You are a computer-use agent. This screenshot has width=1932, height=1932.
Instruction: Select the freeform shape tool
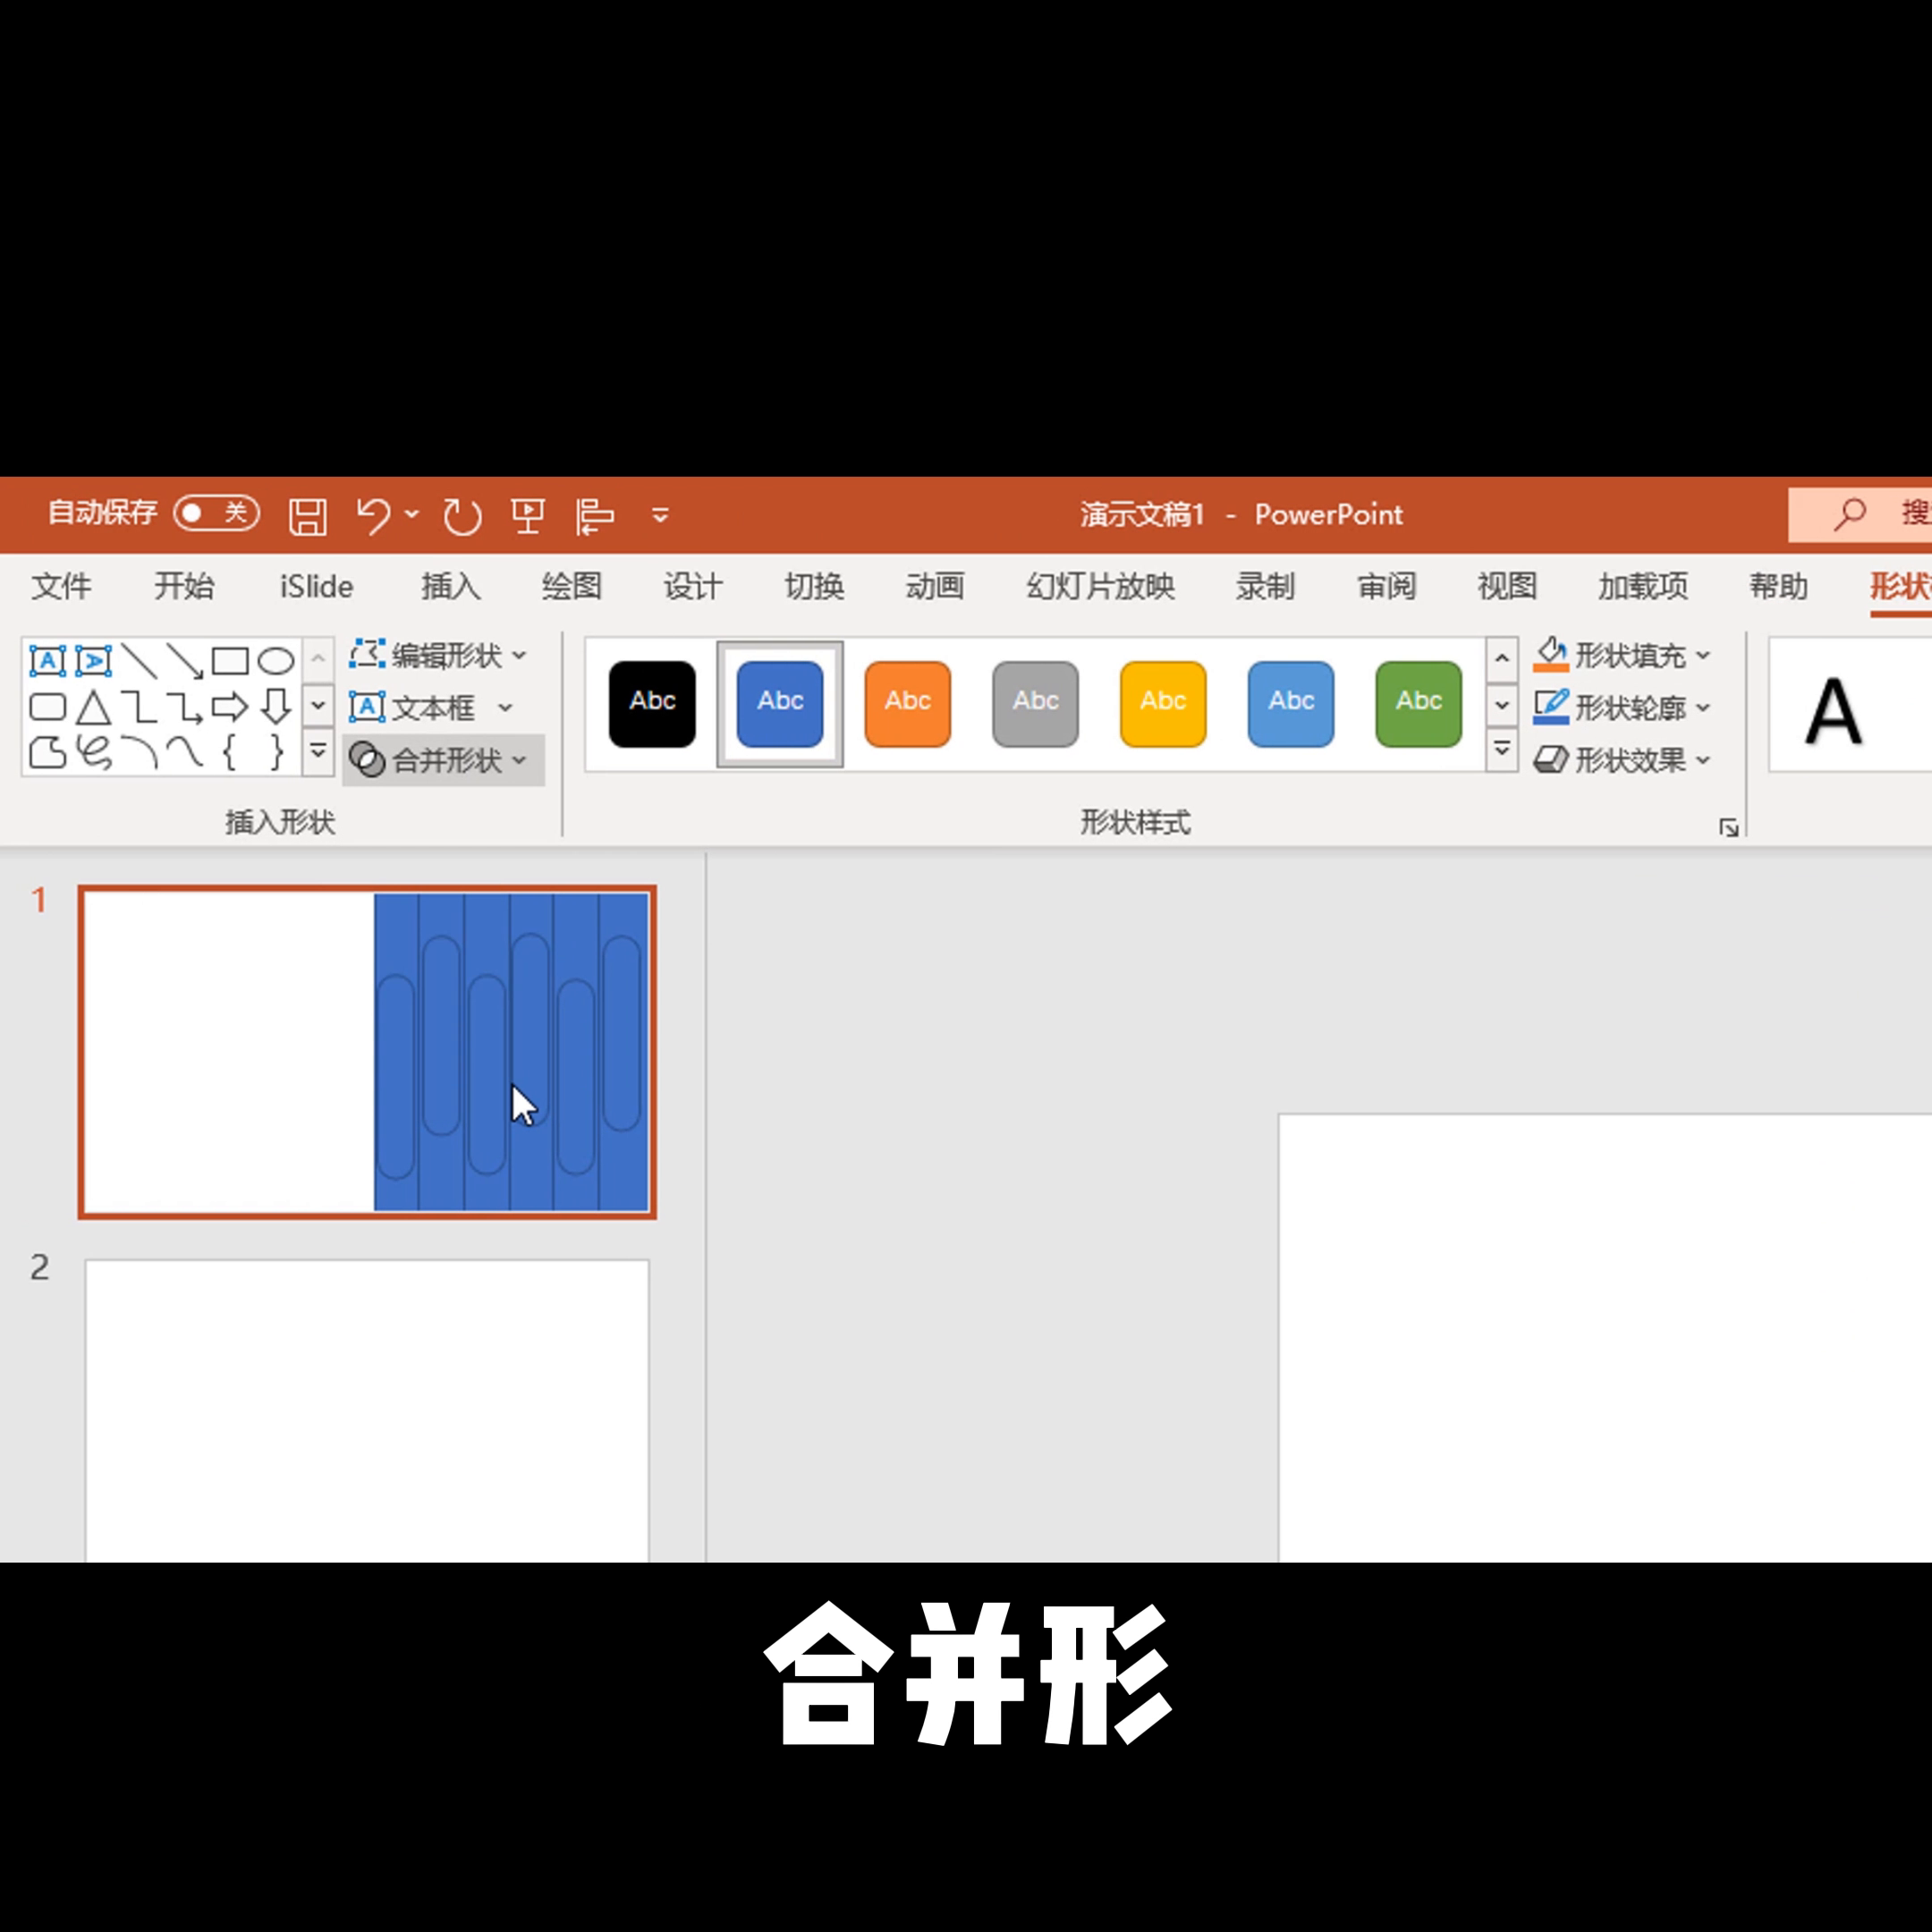47,752
